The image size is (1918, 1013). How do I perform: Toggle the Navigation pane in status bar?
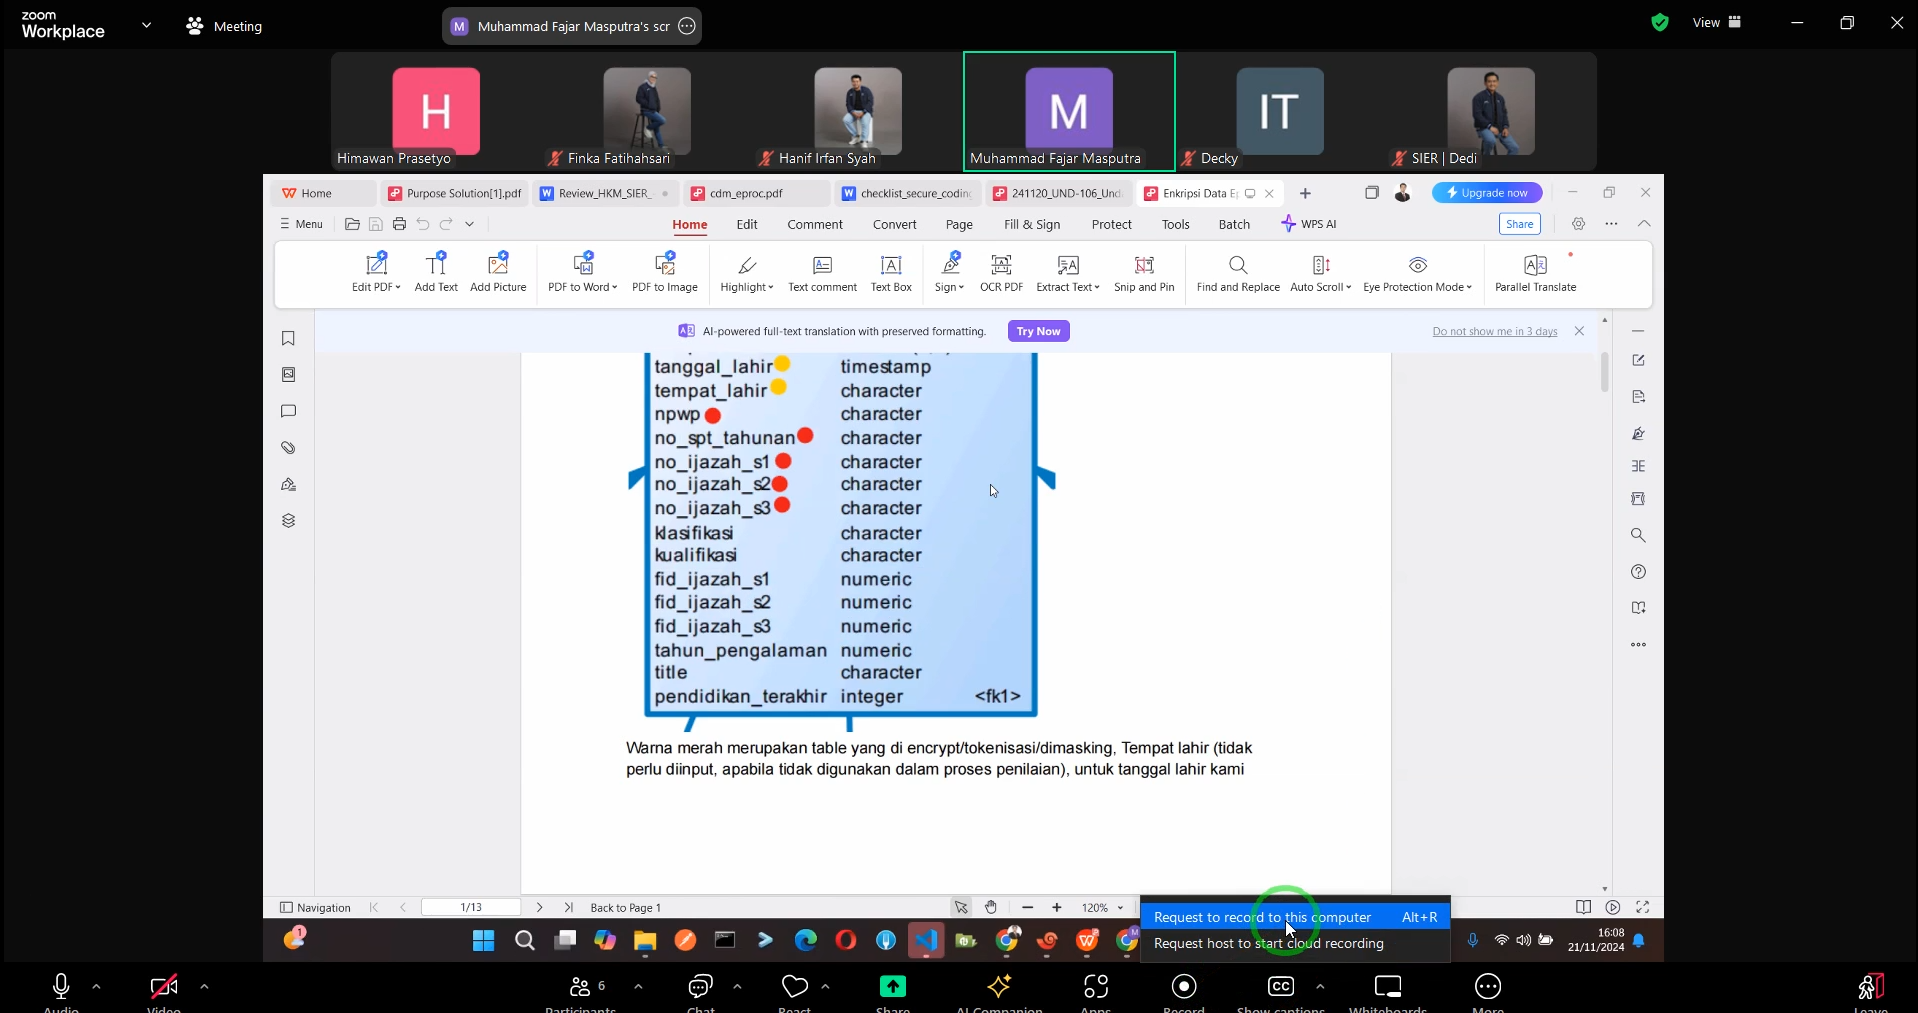click(315, 908)
